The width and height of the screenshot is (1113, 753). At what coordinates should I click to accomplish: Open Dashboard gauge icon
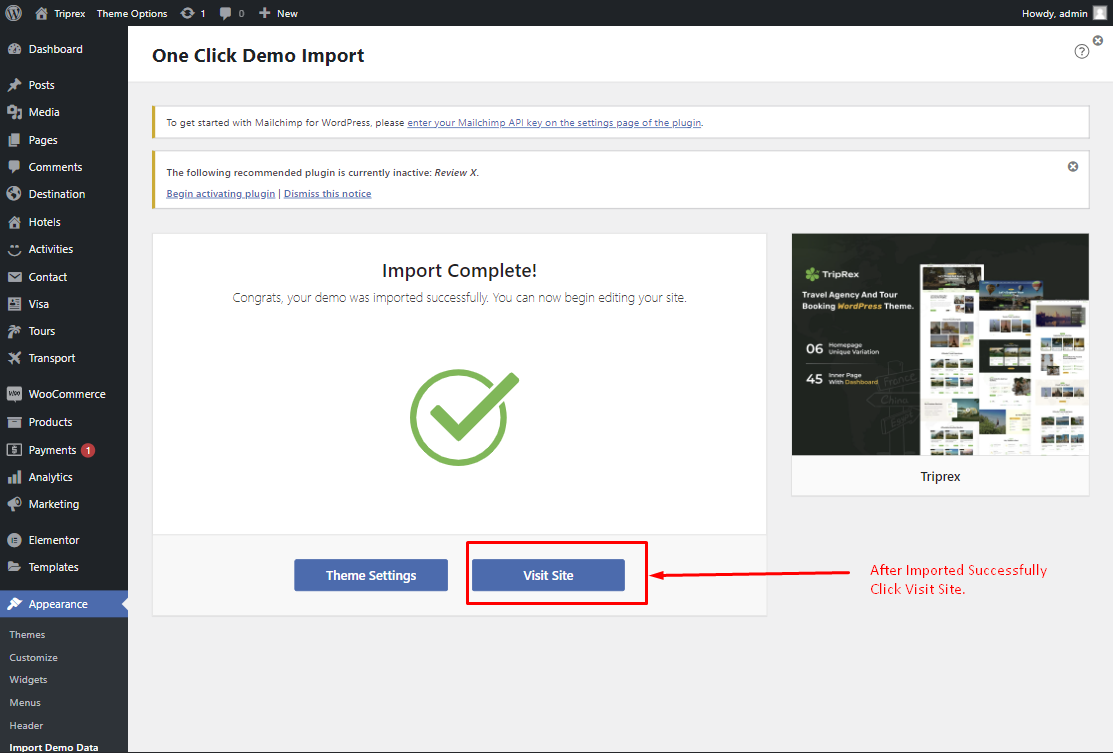point(14,49)
